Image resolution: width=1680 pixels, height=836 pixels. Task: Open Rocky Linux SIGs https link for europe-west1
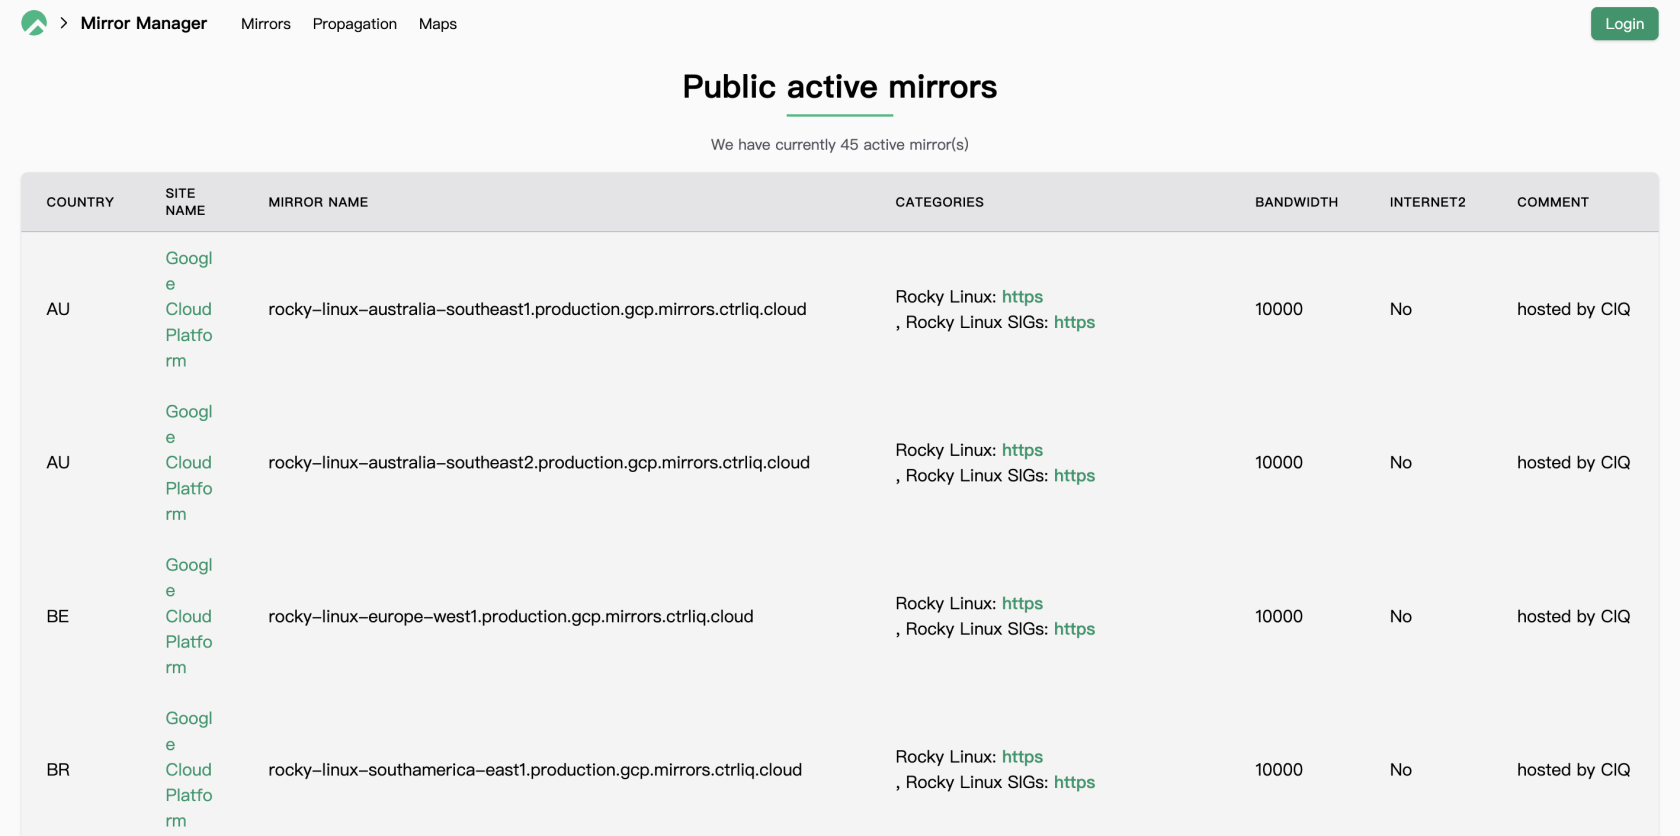tap(1074, 629)
